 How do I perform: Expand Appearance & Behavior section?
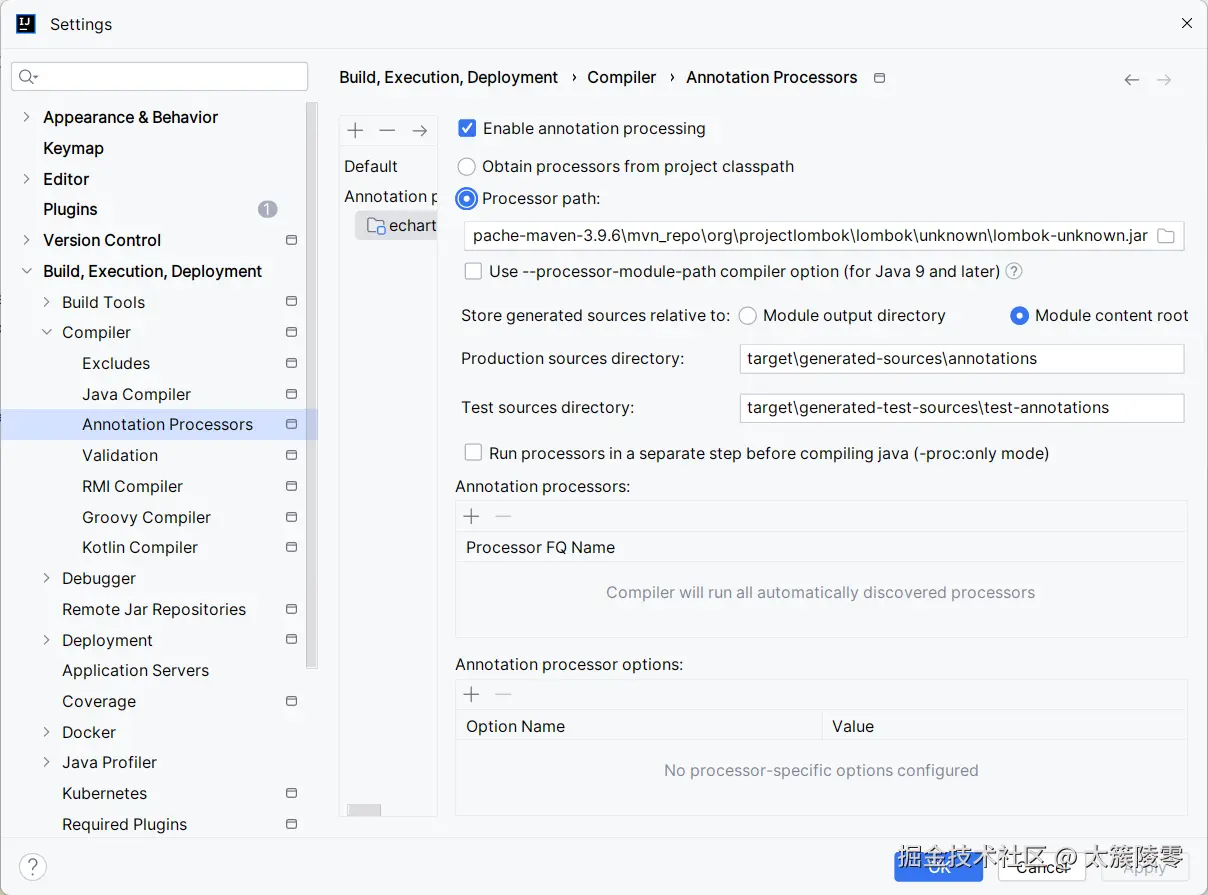[x=26, y=117]
